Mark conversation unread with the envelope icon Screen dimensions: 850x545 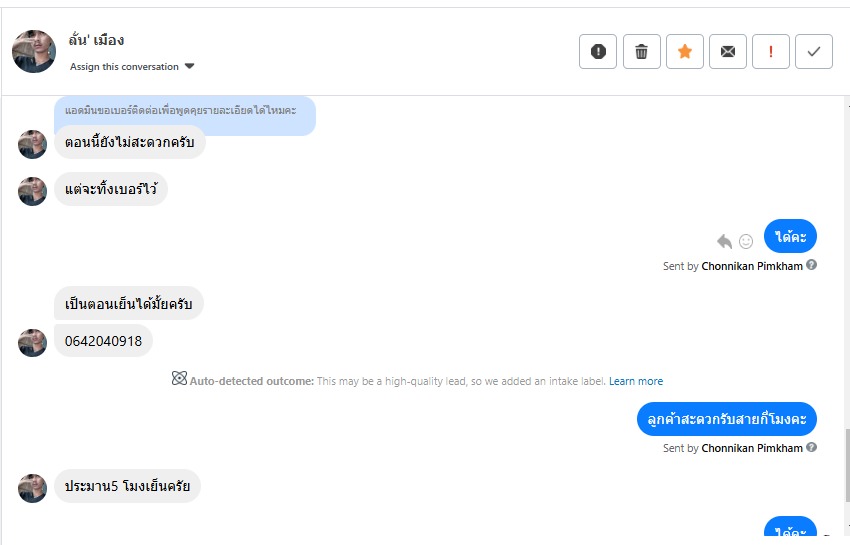(x=728, y=52)
